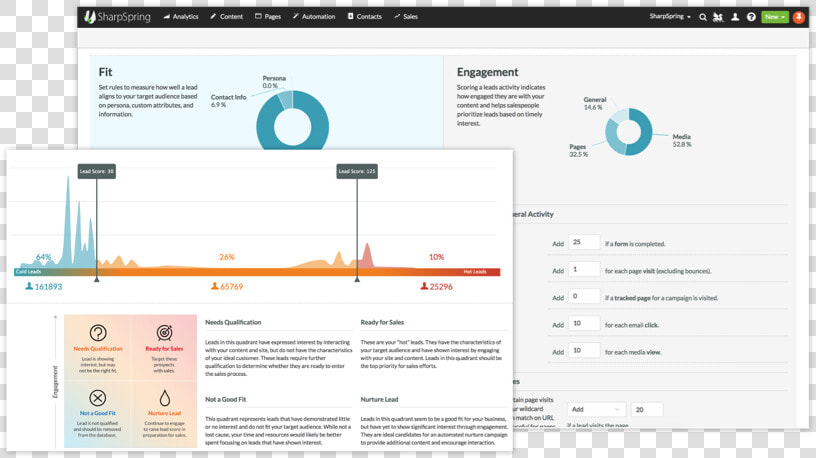
Task: Click the media view score field
Action: point(584,350)
